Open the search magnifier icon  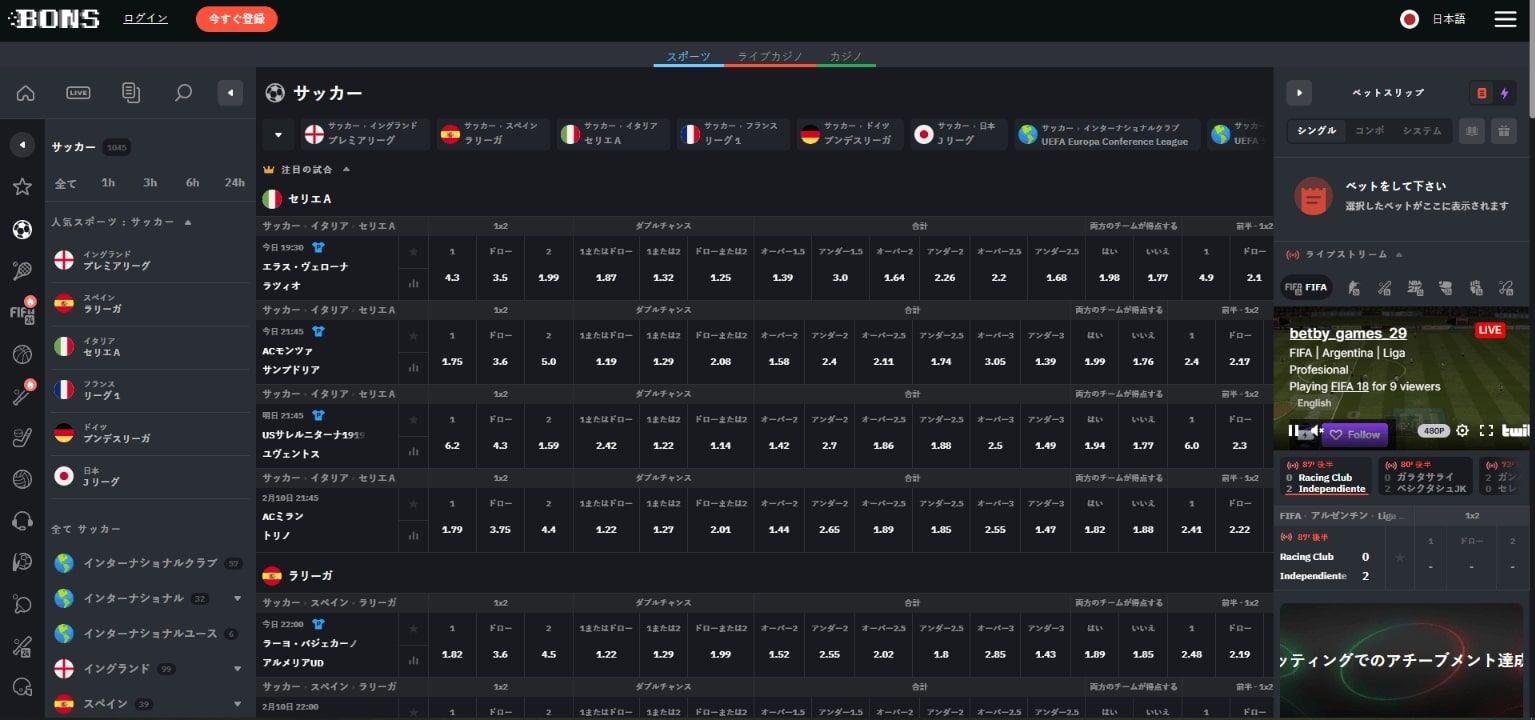pos(183,93)
